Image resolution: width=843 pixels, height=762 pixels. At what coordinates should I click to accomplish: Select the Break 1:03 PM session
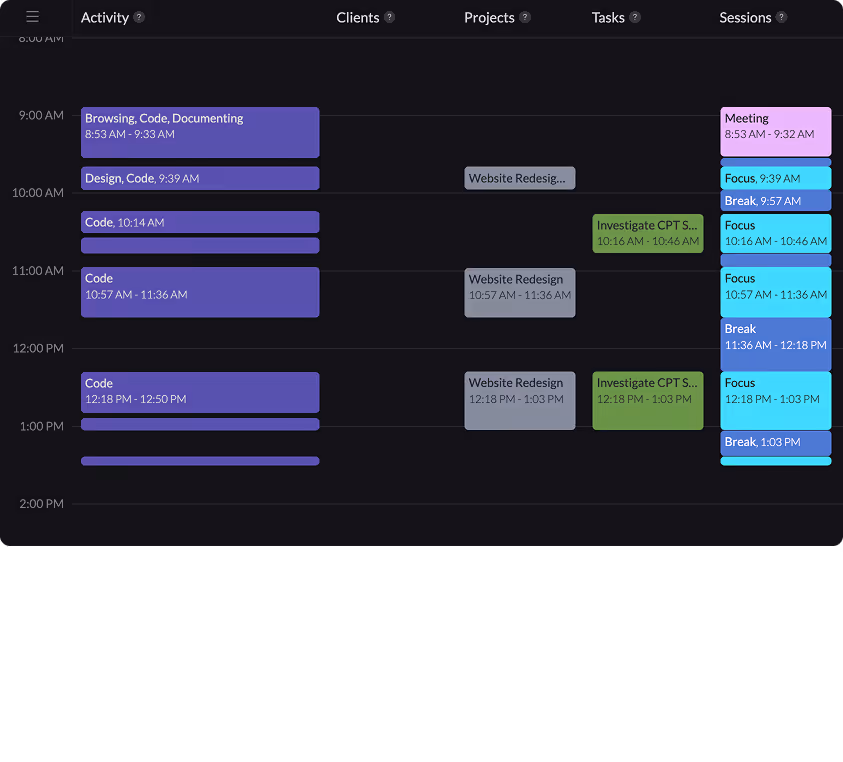pyautogui.click(x=776, y=443)
